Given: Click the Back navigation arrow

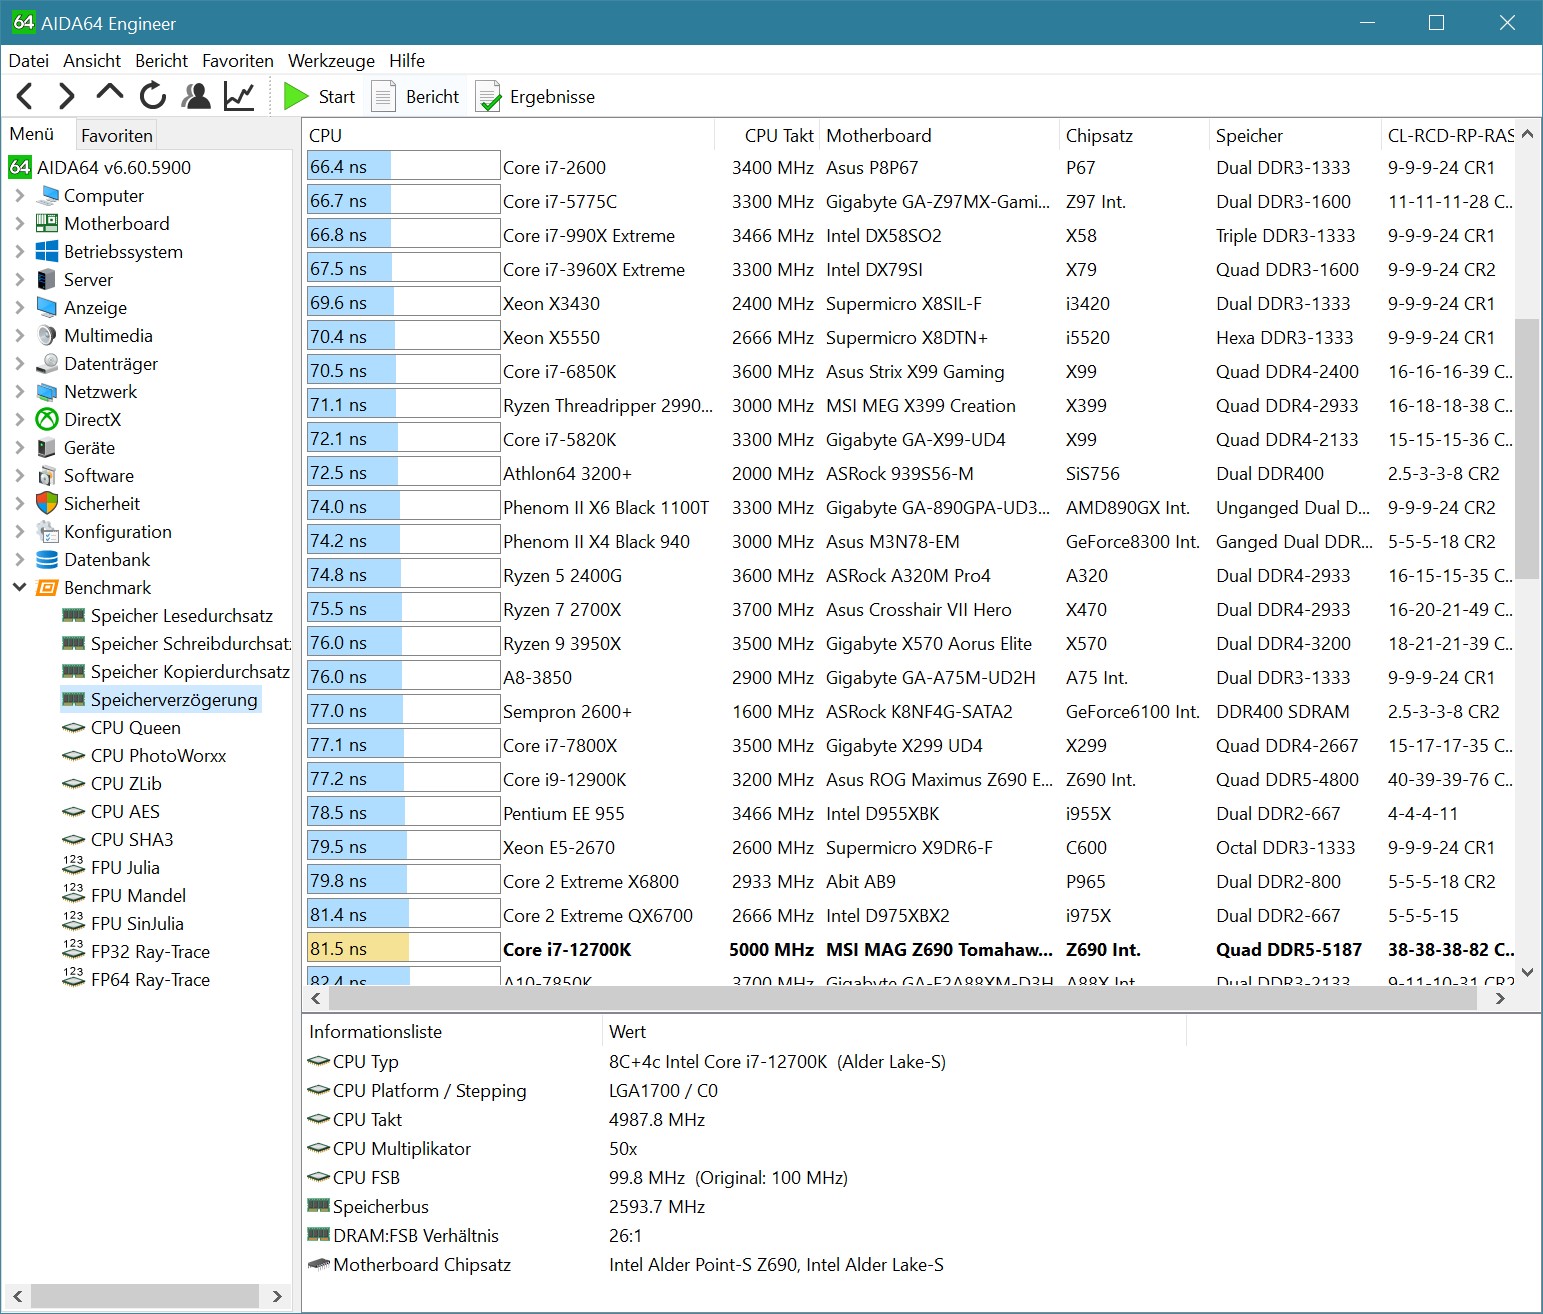Looking at the screenshot, I should point(26,96).
